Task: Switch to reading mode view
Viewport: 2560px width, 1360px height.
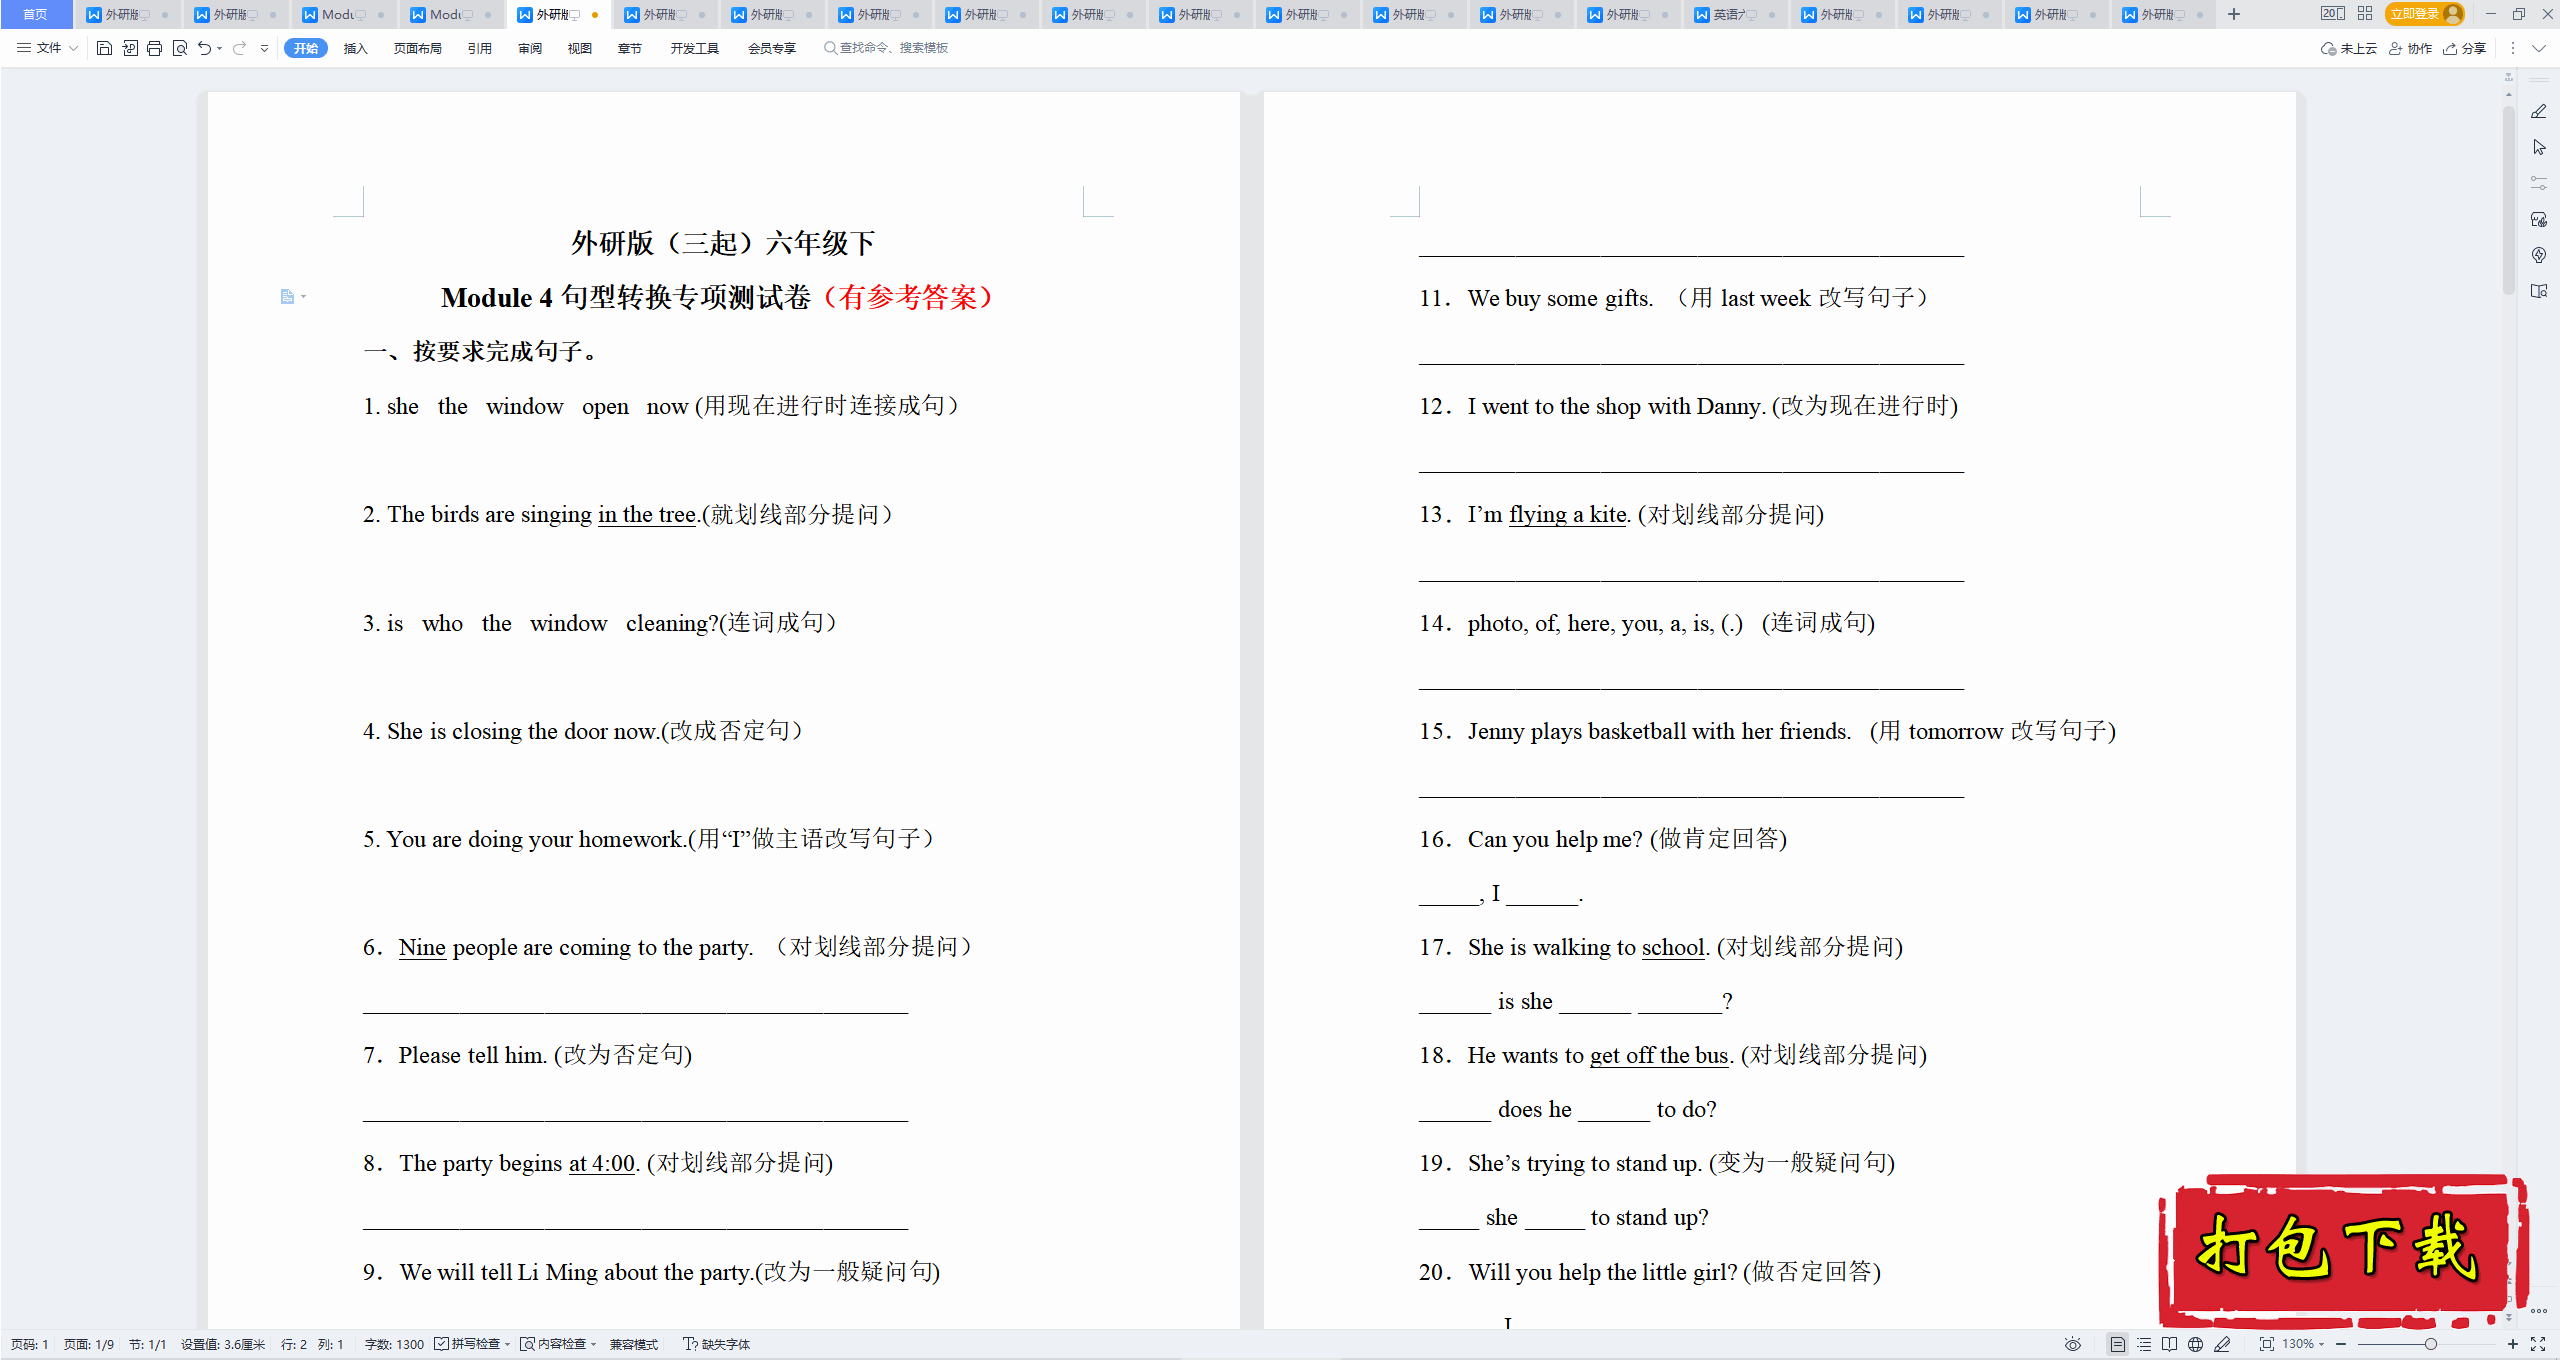Action: click(2169, 1344)
